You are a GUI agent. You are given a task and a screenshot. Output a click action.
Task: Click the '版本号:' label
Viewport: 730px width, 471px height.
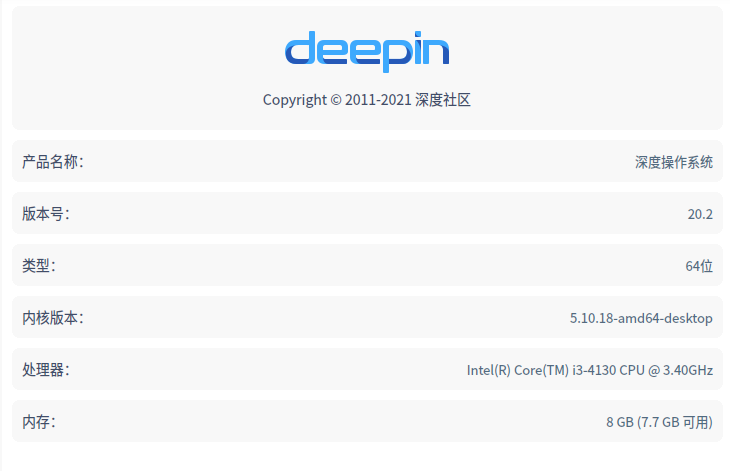tap(46, 214)
